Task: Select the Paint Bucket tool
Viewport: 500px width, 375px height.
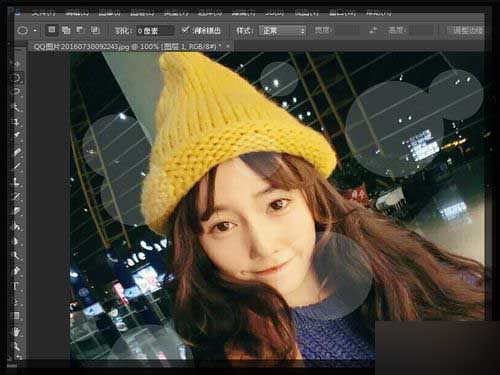Action: [16, 226]
